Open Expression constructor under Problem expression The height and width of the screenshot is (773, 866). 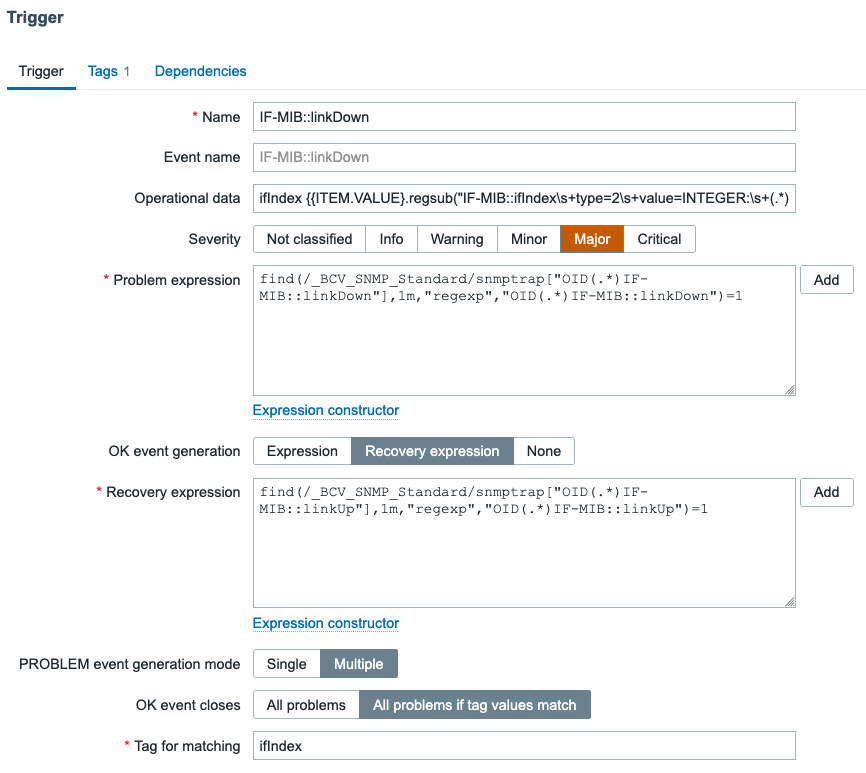pos(326,410)
